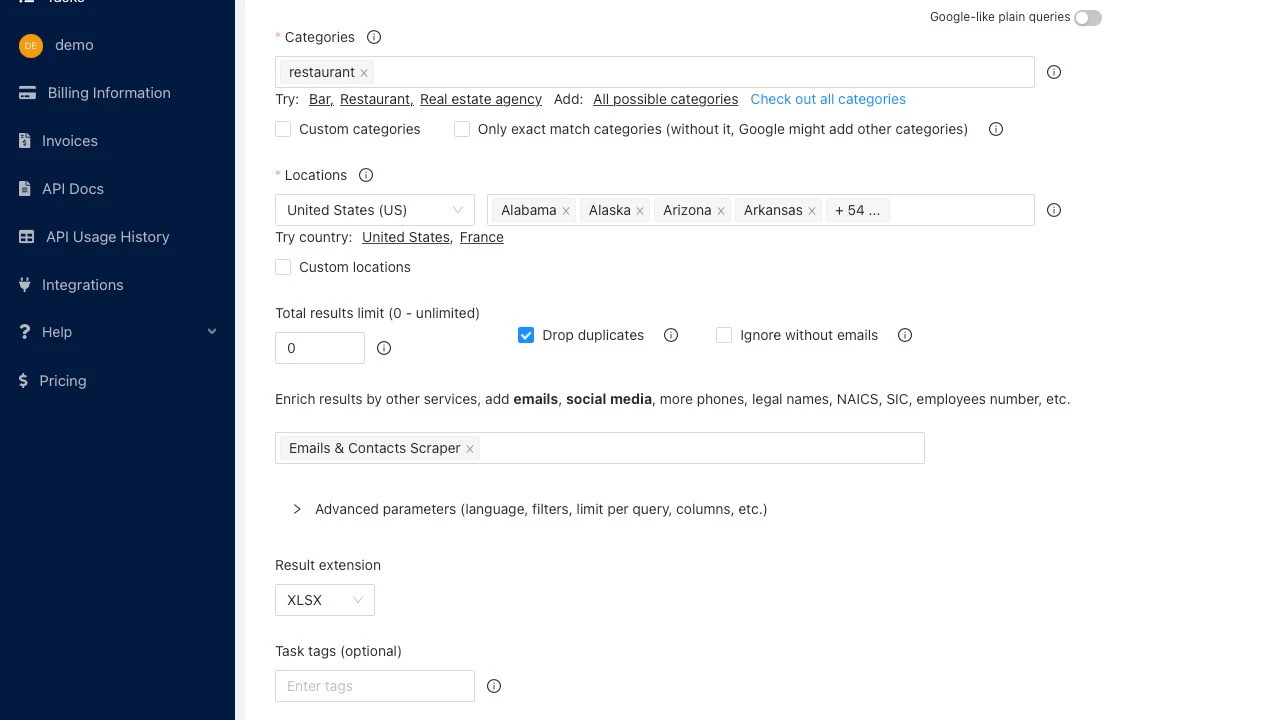Viewport: 1280px width, 720px height.
Task: Uncheck the Drop duplicates checkbox
Action: [526, 335]
